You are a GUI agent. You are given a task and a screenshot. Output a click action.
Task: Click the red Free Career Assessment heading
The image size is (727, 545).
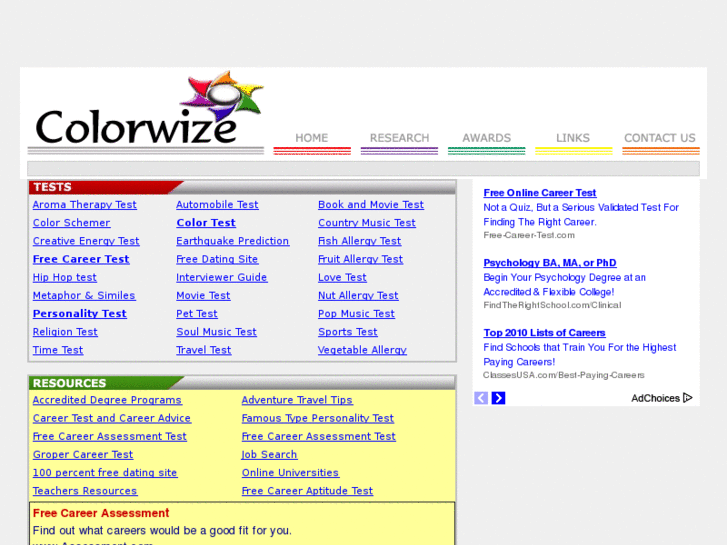click(x=101, y=513)
